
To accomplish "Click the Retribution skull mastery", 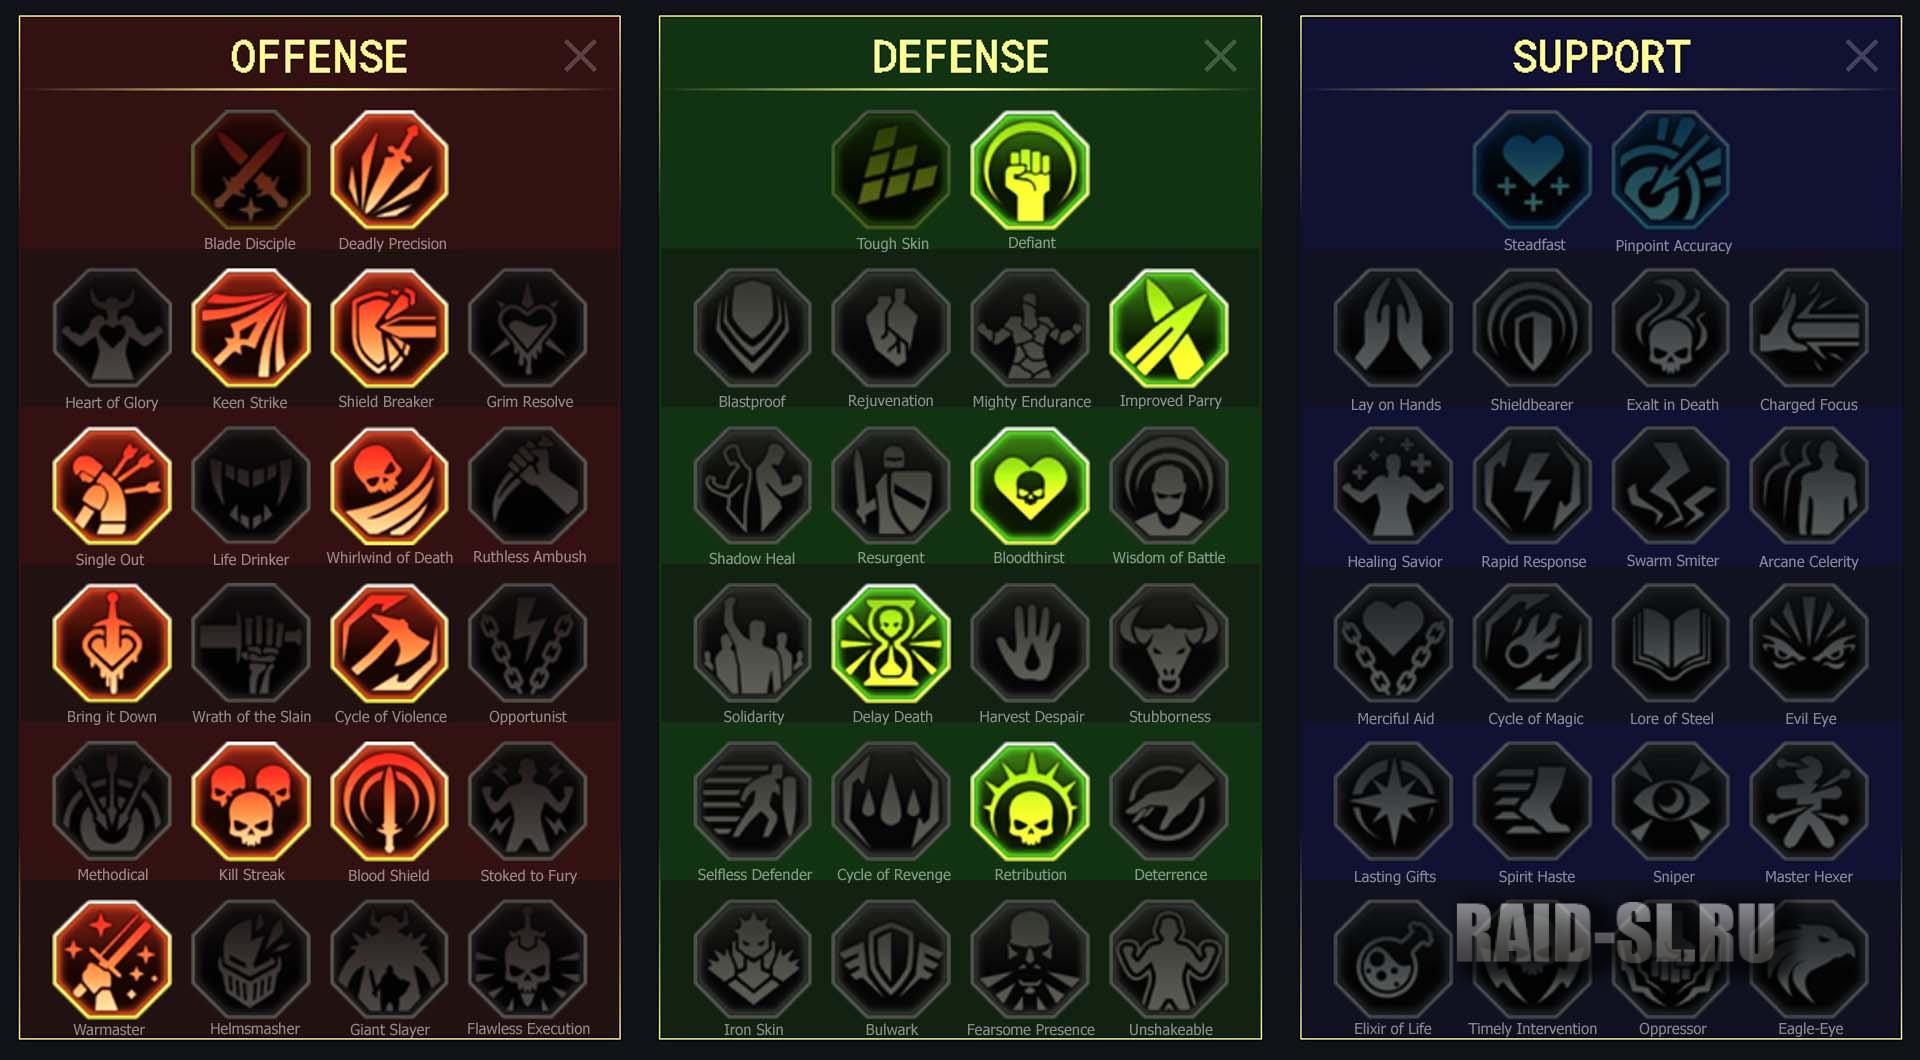I will (1030, 802).
